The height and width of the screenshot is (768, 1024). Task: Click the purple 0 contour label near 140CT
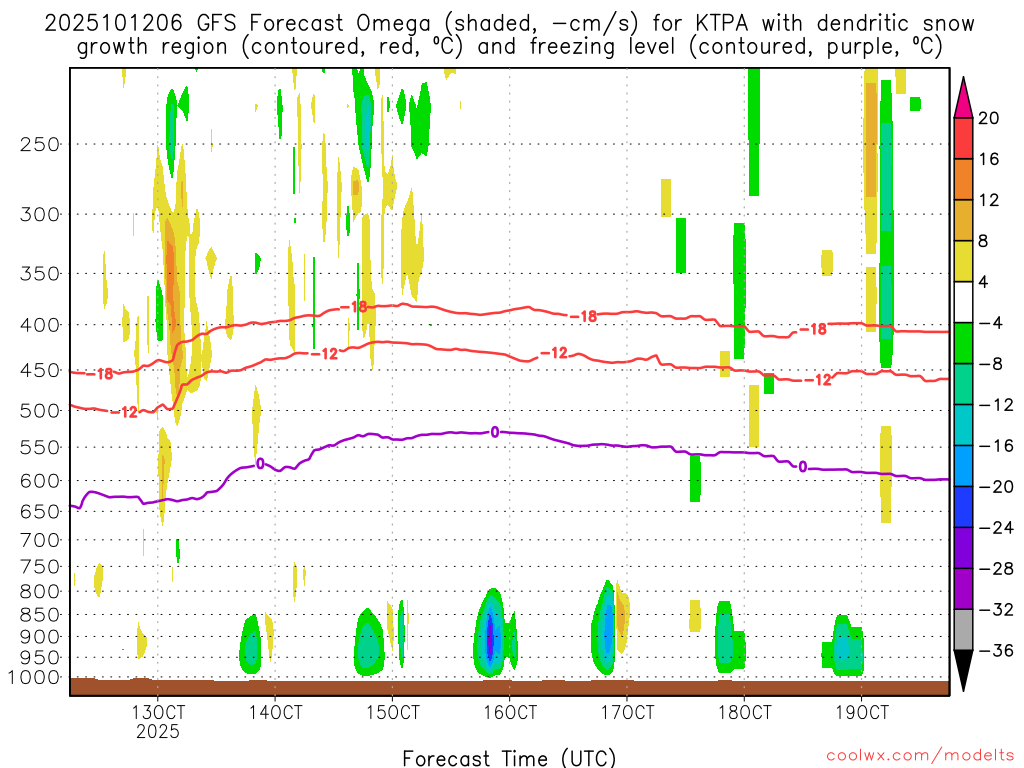point(260,464)
